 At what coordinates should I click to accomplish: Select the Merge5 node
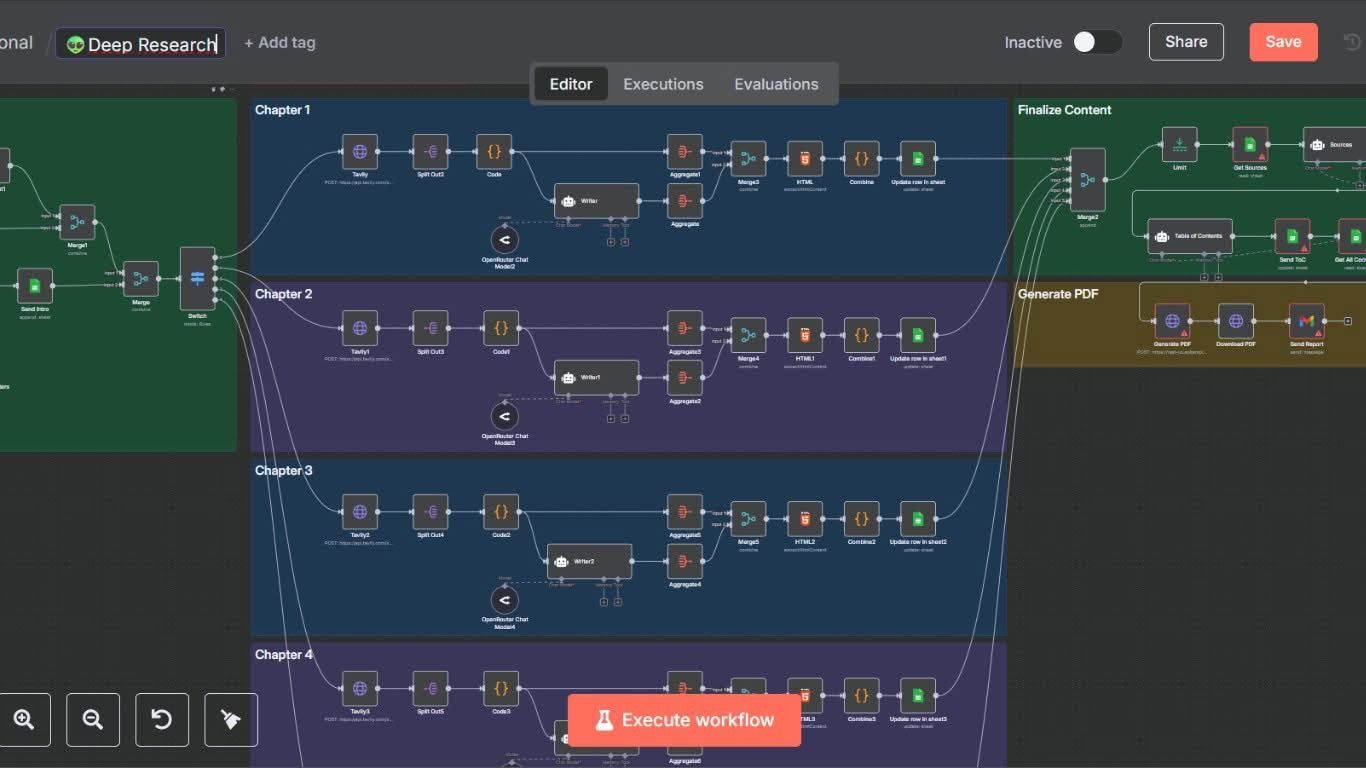(749, 518)
